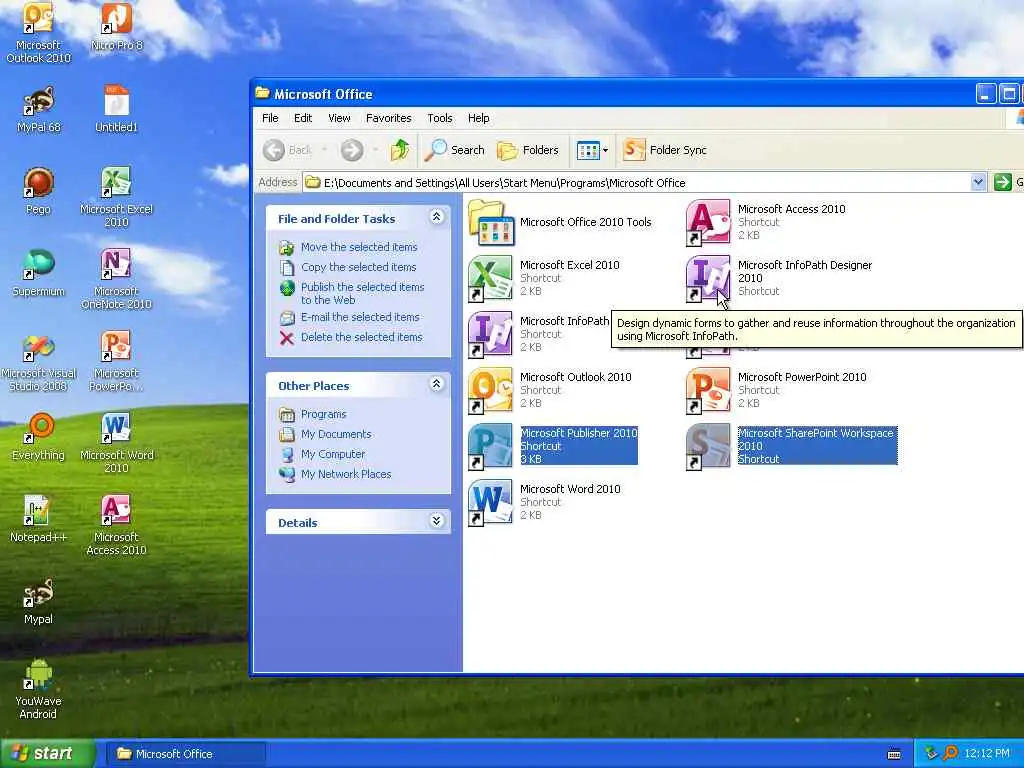Image resolution: width=1024 pixels, height=768 pixels.
Task: Open Microsoft Outlook 2010 desktop shortcut
Action: tap(39, 33)
